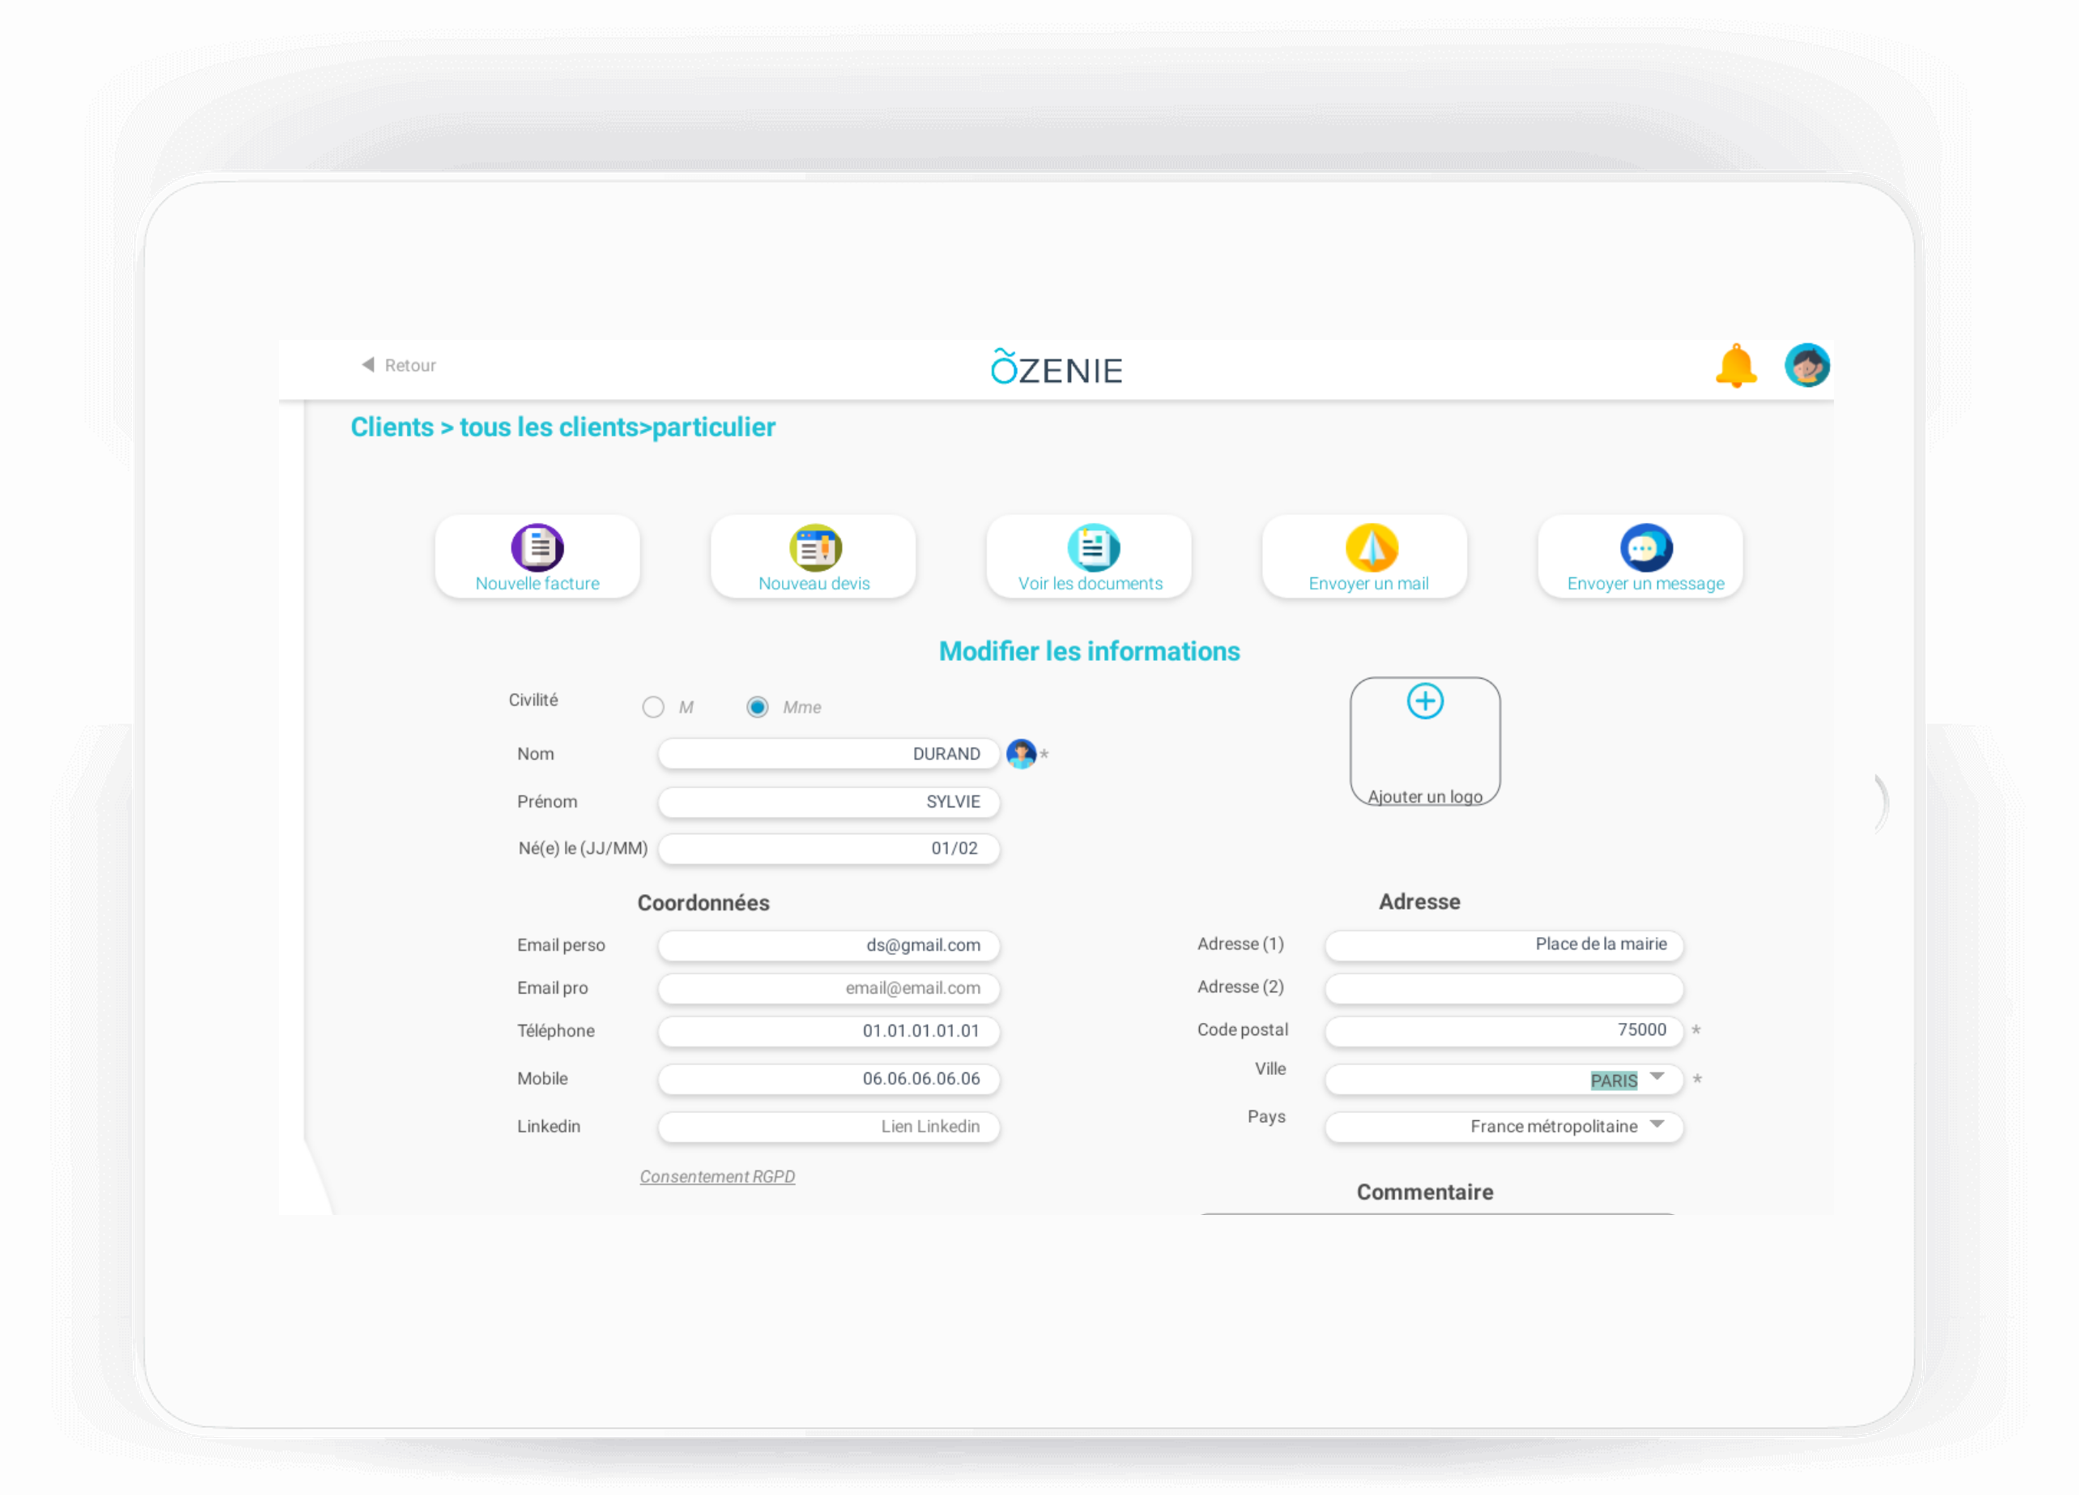
Task: Click the Envoyer un message label
Action: [x=1645, y=584]
